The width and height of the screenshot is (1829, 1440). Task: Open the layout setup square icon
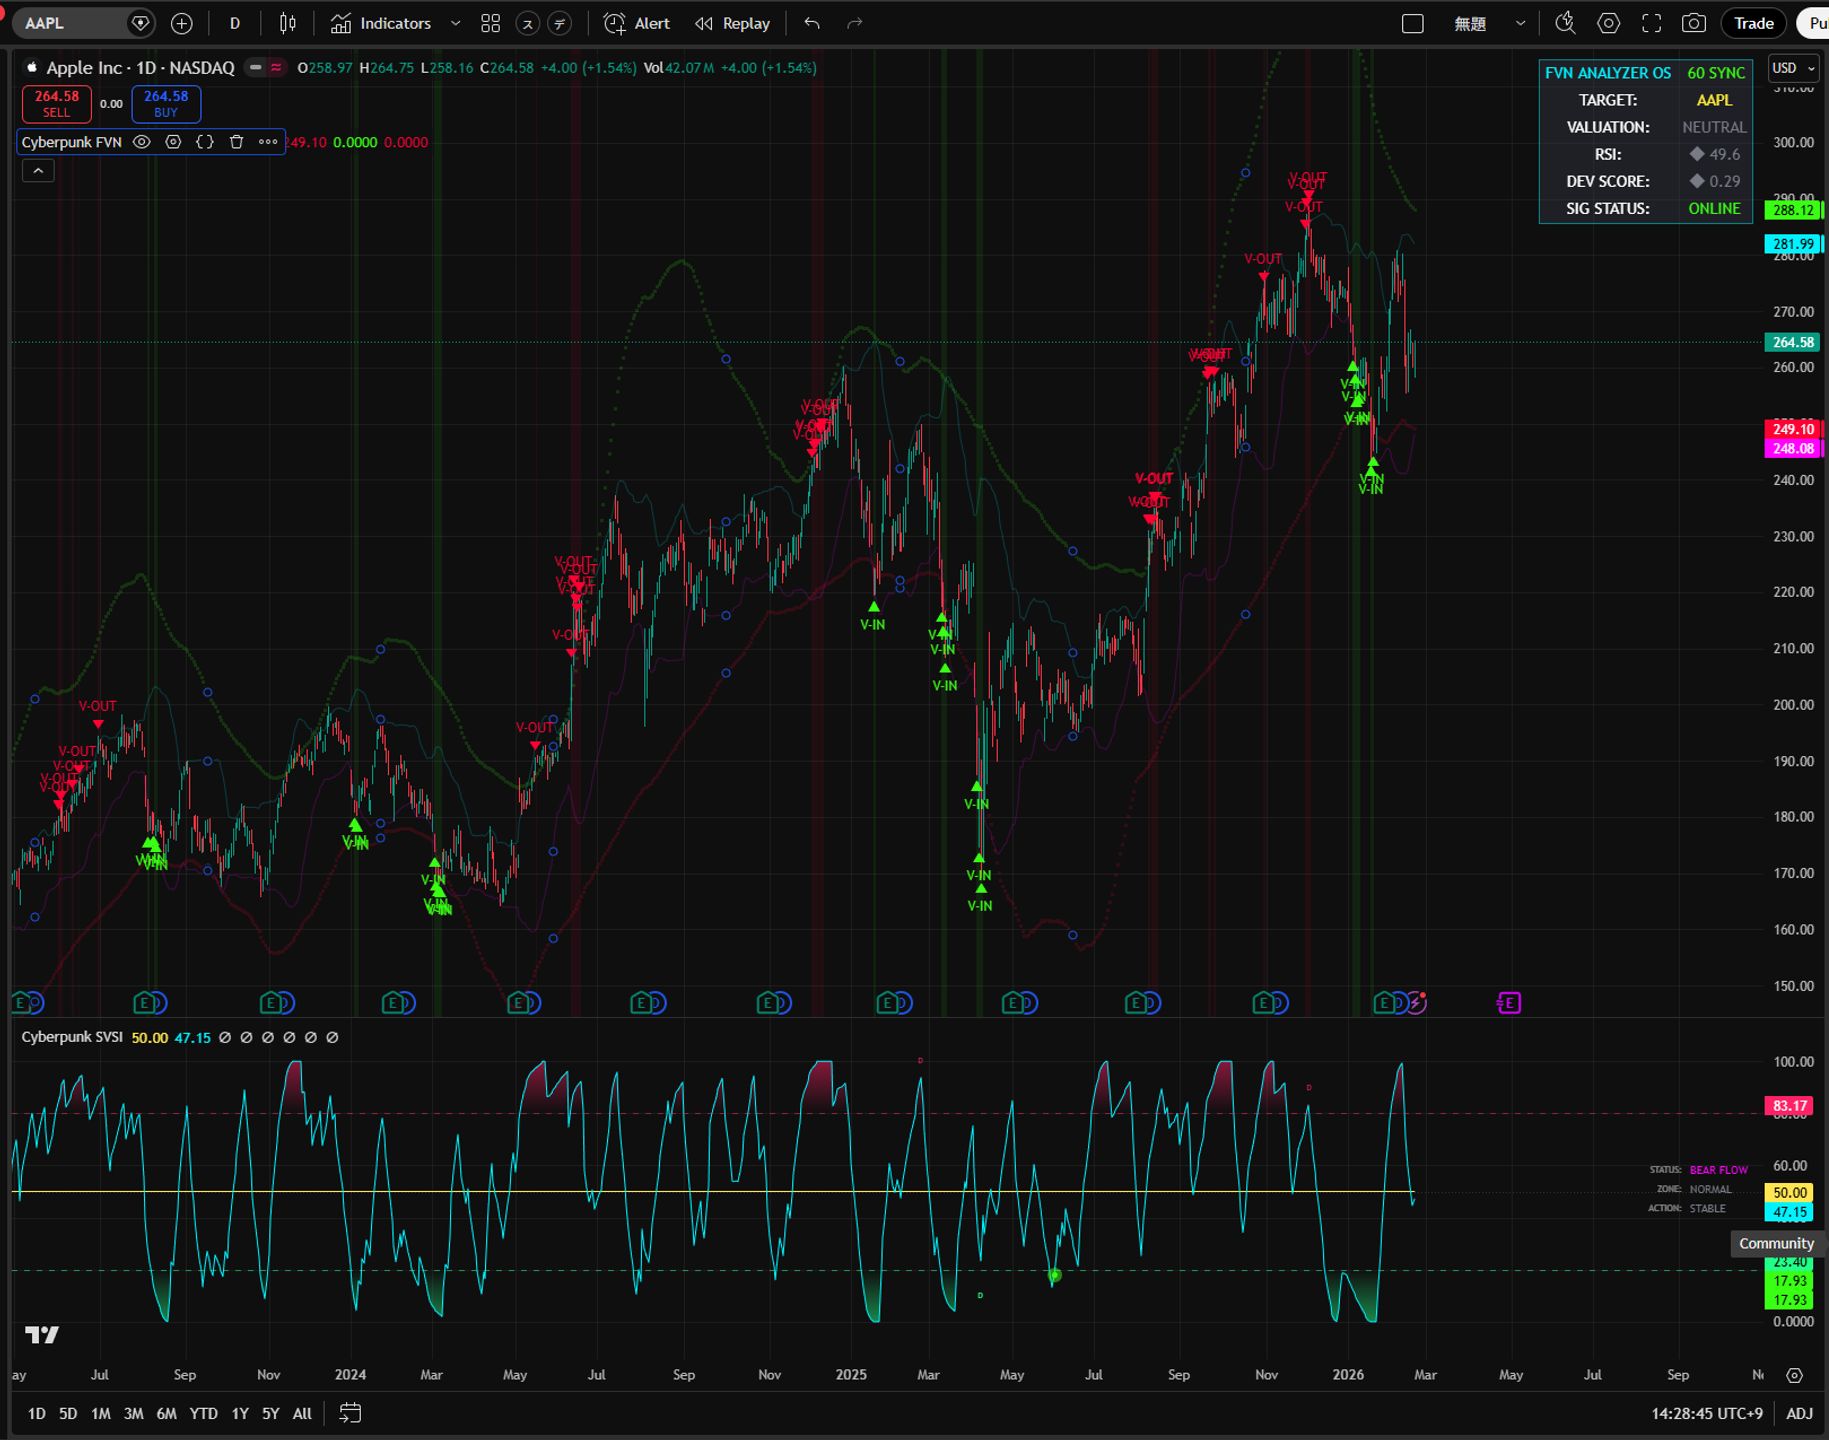(x=1413, y=23)
